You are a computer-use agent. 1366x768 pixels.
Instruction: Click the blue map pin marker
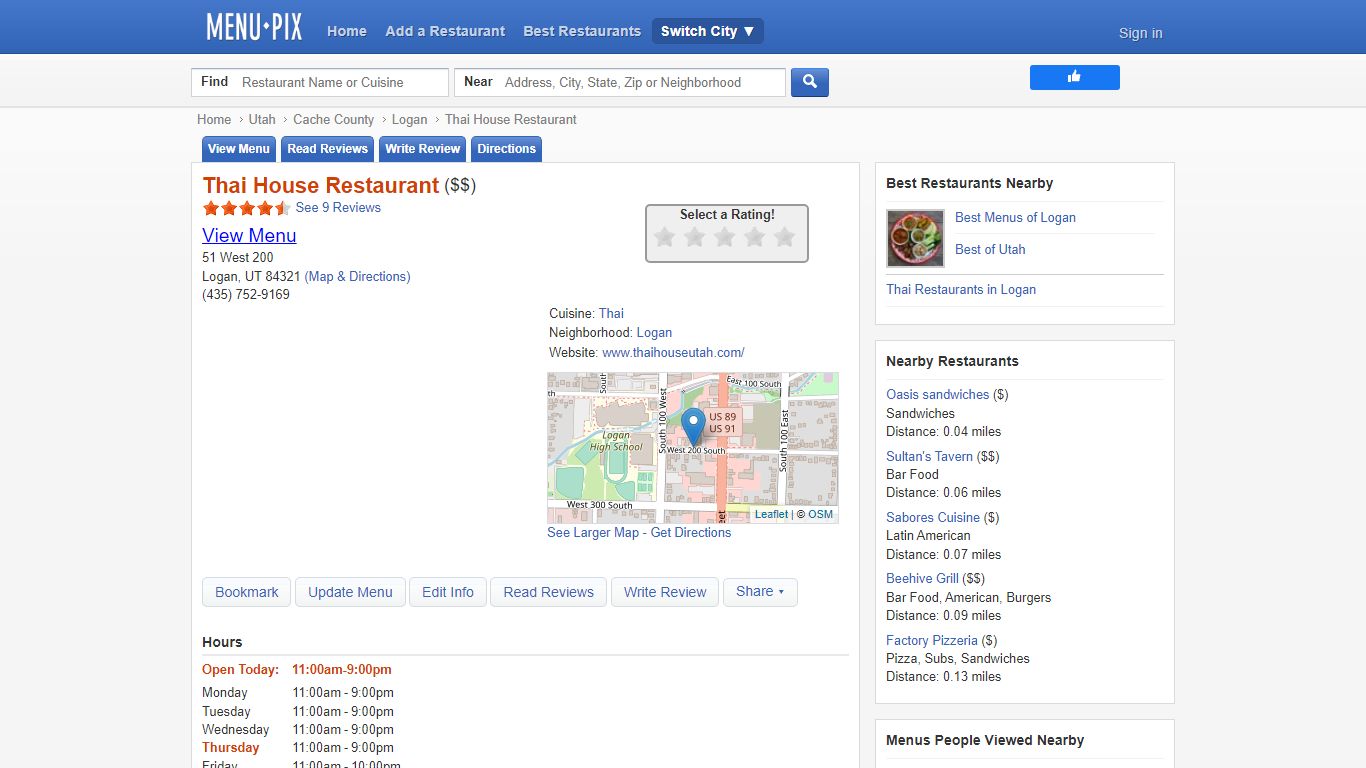(x=693, y=427)
